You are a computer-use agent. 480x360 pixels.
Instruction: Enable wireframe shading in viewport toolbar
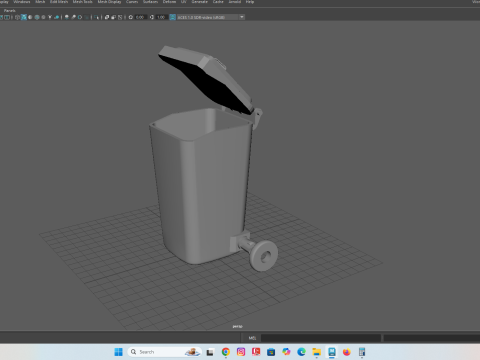(x=17, y=17)
